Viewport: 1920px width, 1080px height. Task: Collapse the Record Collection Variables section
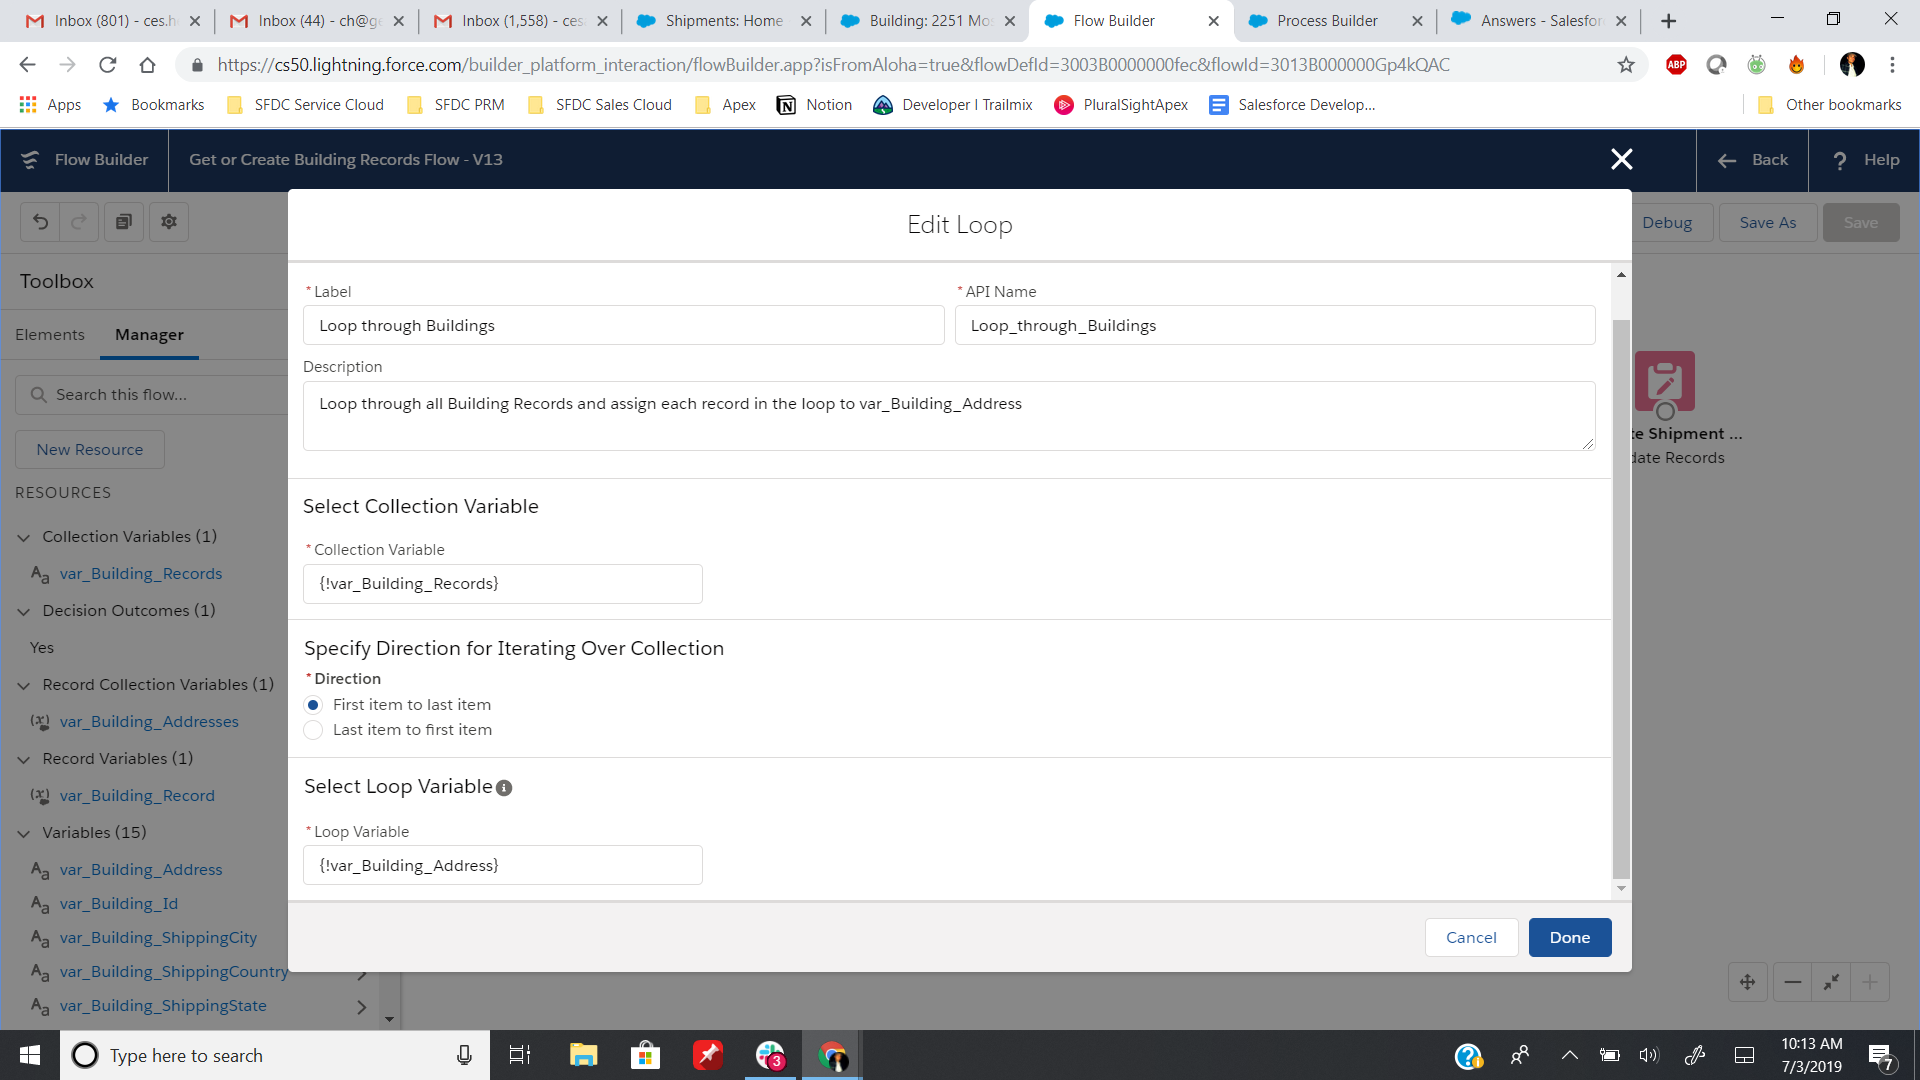(x=24, y=685)
